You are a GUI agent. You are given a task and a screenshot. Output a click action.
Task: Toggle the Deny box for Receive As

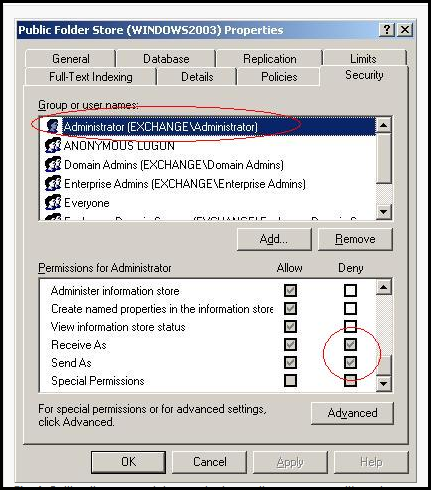pyautogui.click(x=350, y=344)
